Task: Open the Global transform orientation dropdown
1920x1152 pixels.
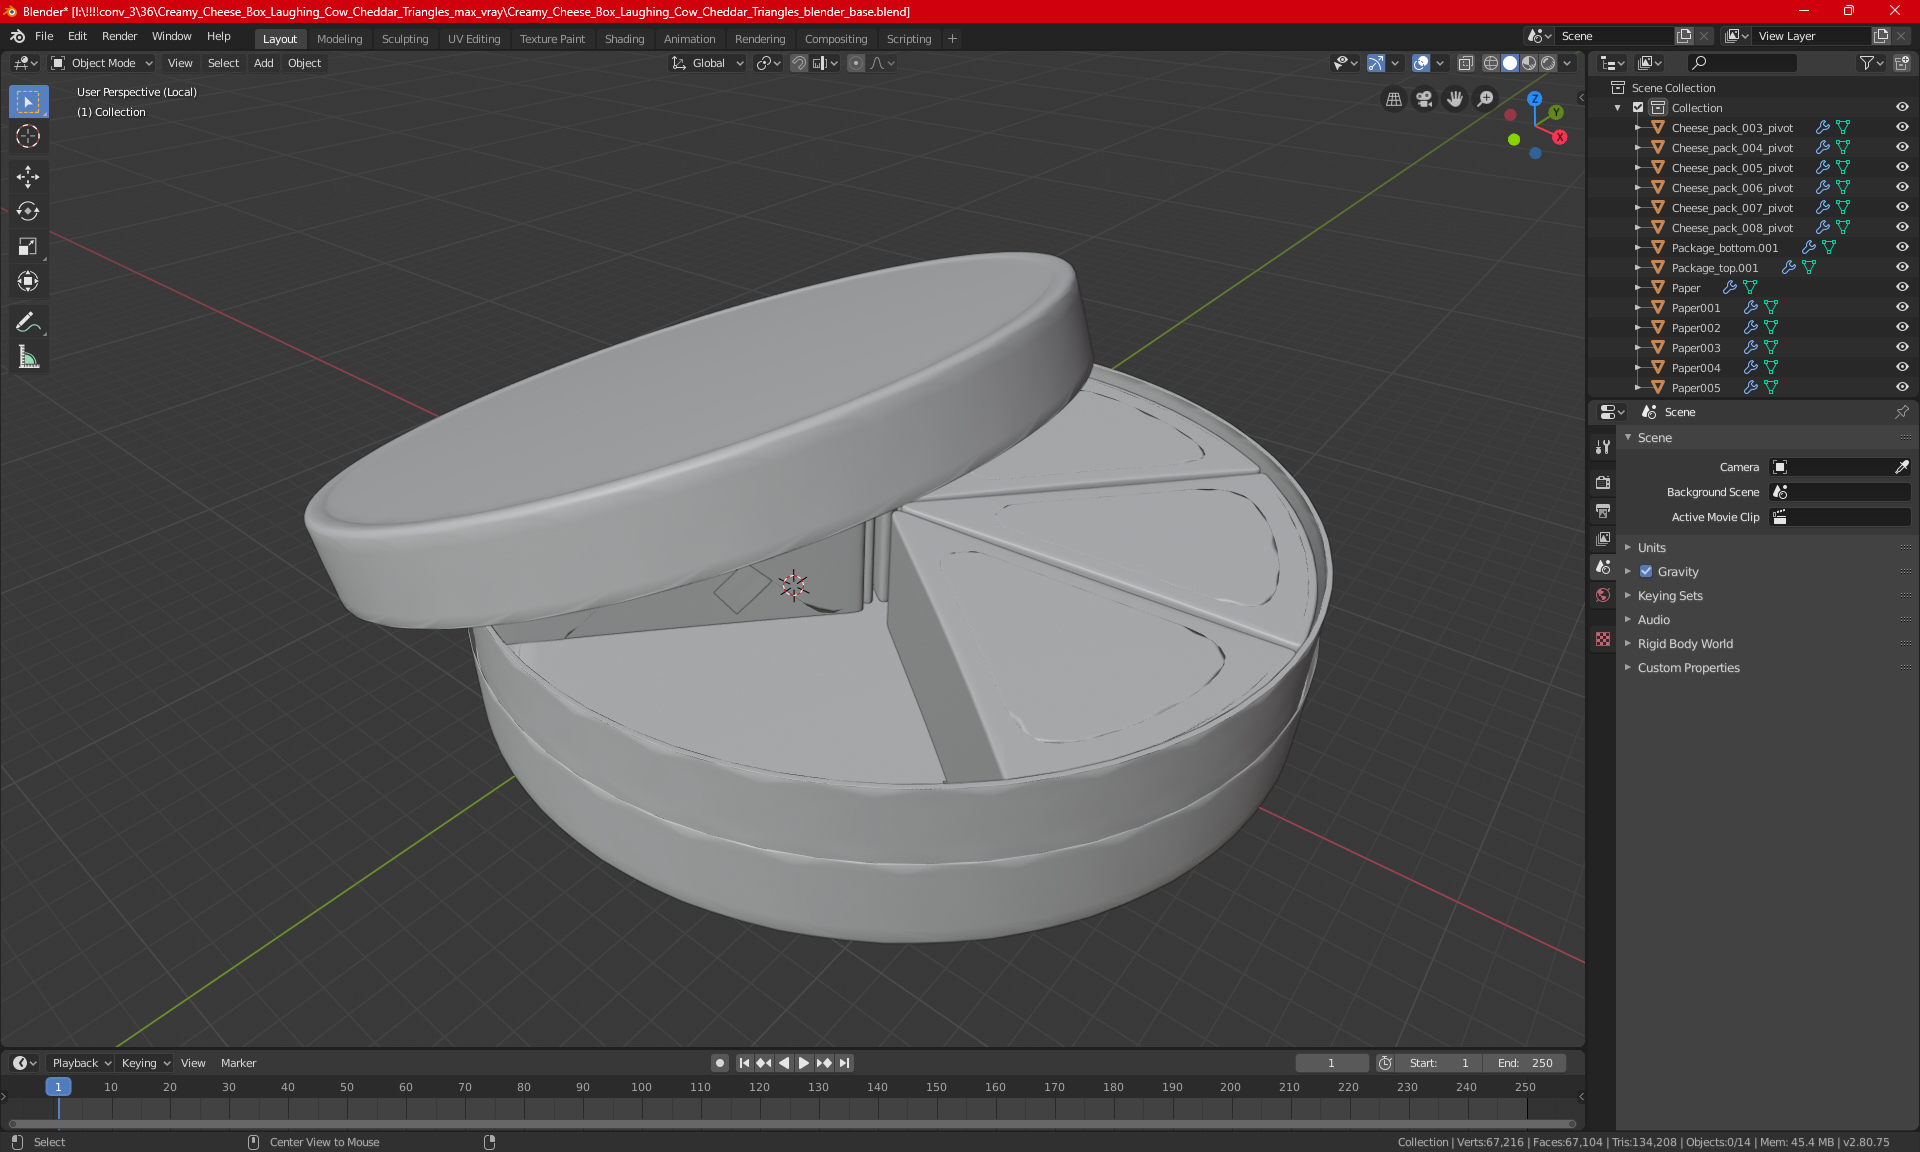Action: 709,63
